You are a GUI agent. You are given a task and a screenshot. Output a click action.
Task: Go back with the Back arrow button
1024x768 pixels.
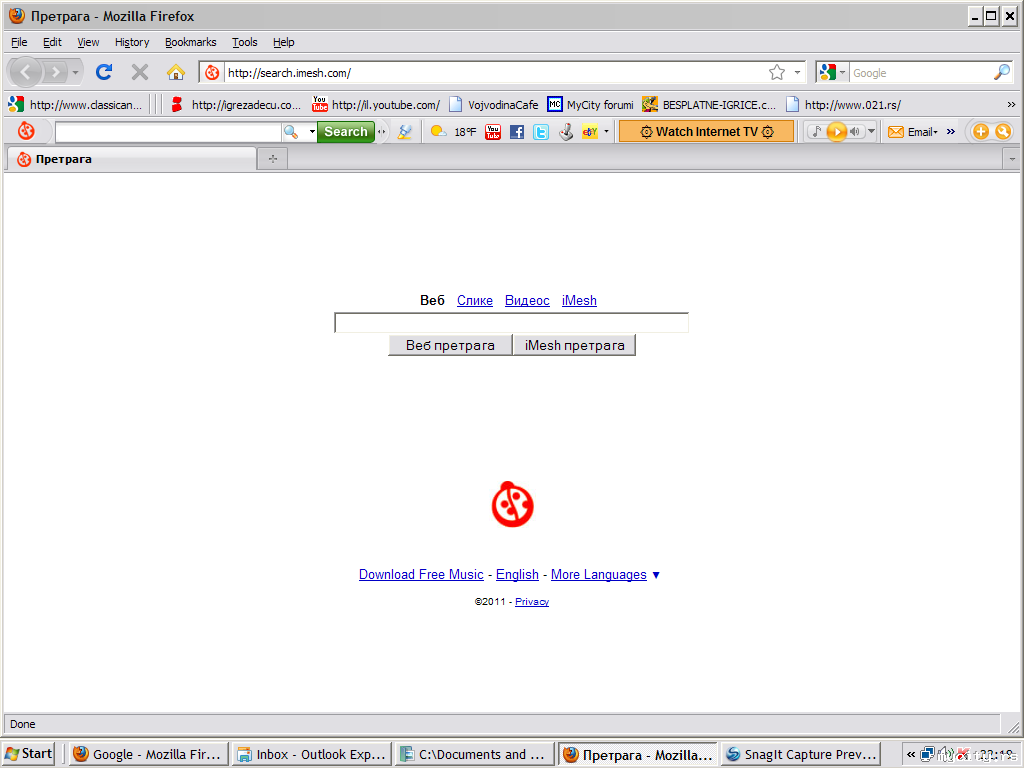tap(25, 72)
